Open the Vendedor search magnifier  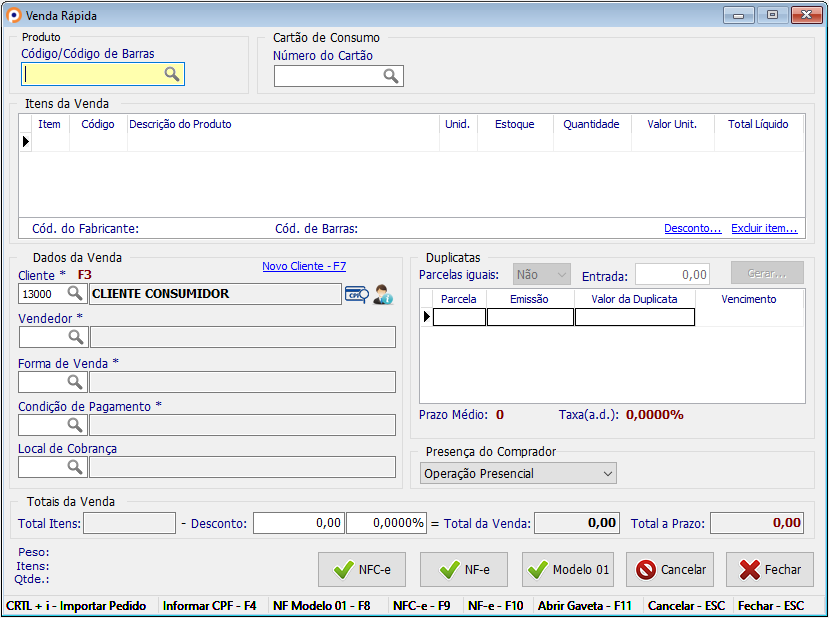75,337
